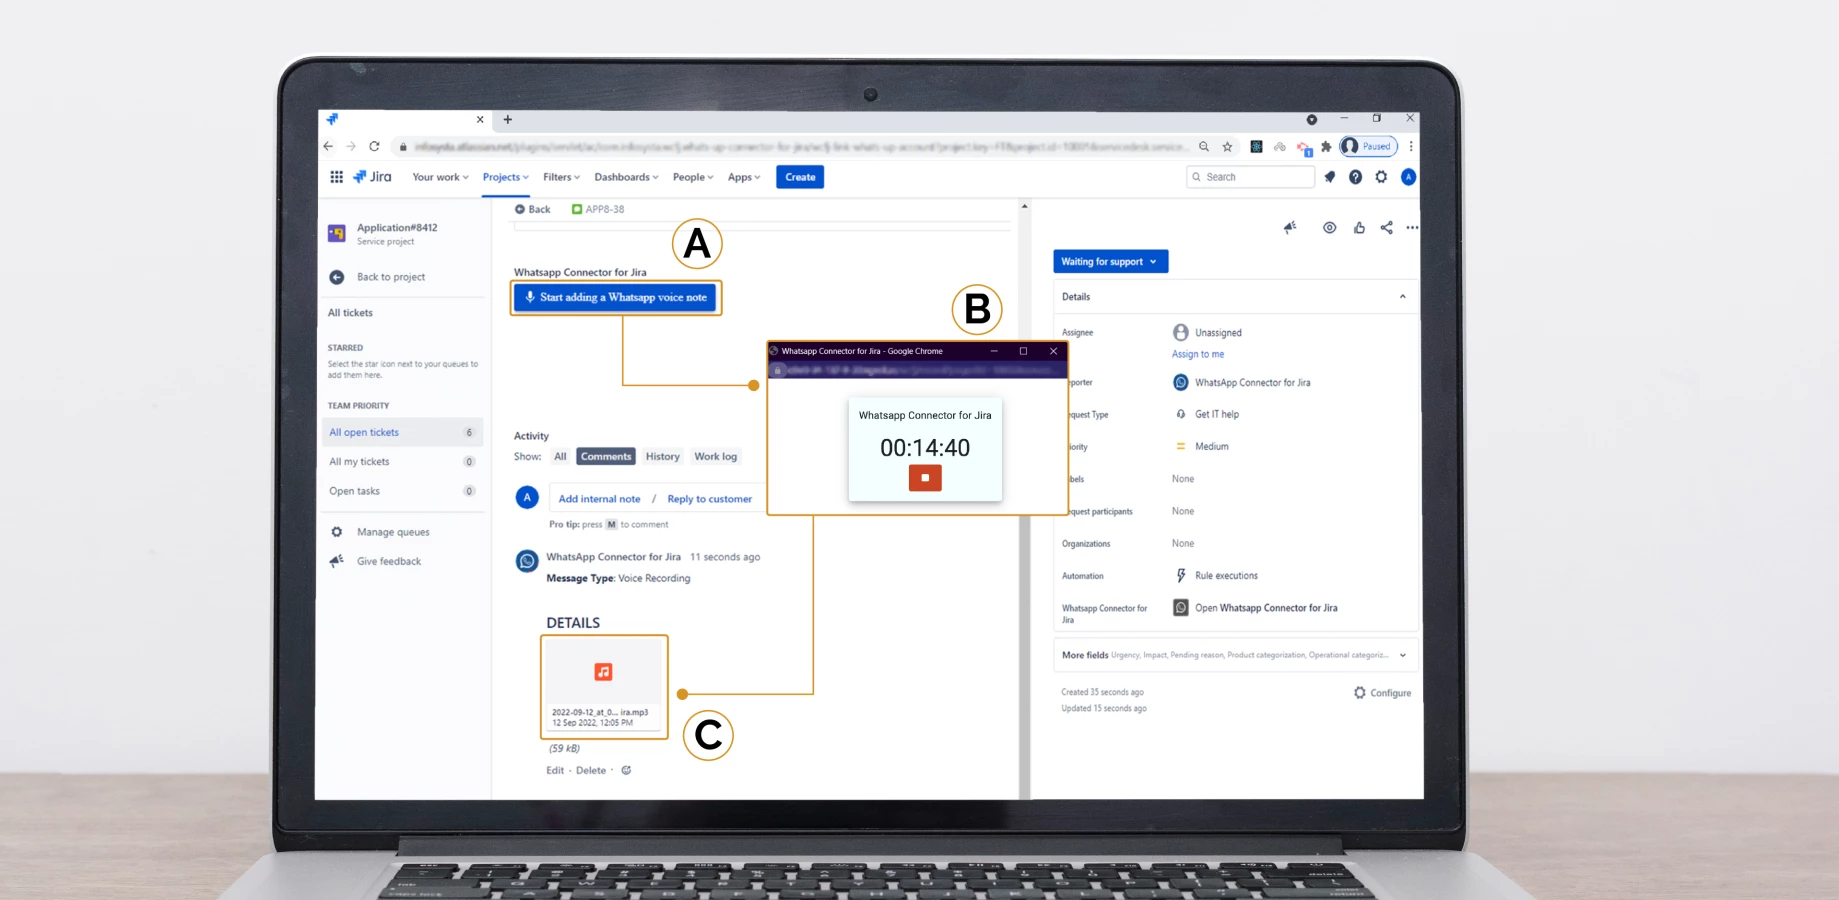Open the user profile avatar in Jira header

pos(1408,177)
